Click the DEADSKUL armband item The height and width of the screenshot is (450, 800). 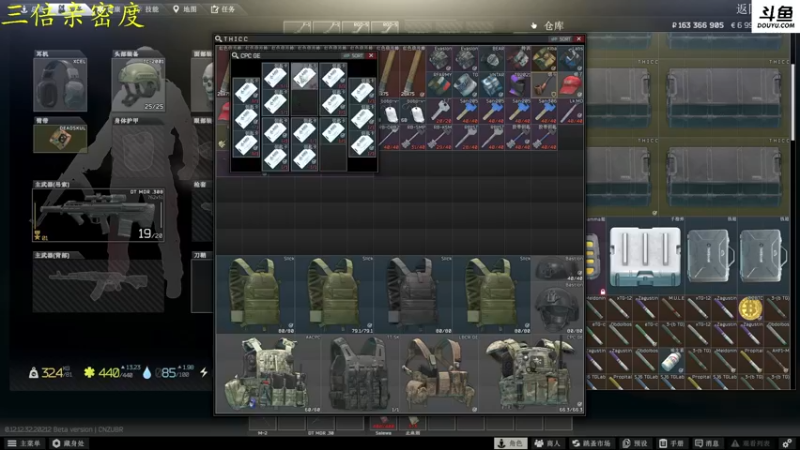click(x=60, y=138)
